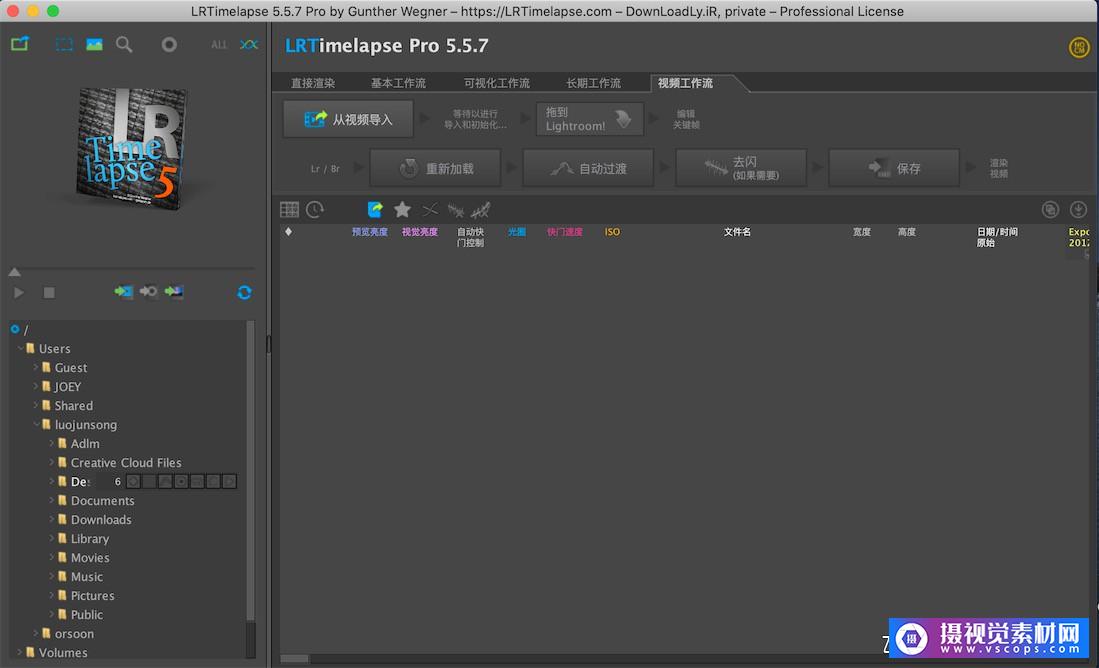
Task: Select the root / tree item
Action: click(x=26, y=329)
